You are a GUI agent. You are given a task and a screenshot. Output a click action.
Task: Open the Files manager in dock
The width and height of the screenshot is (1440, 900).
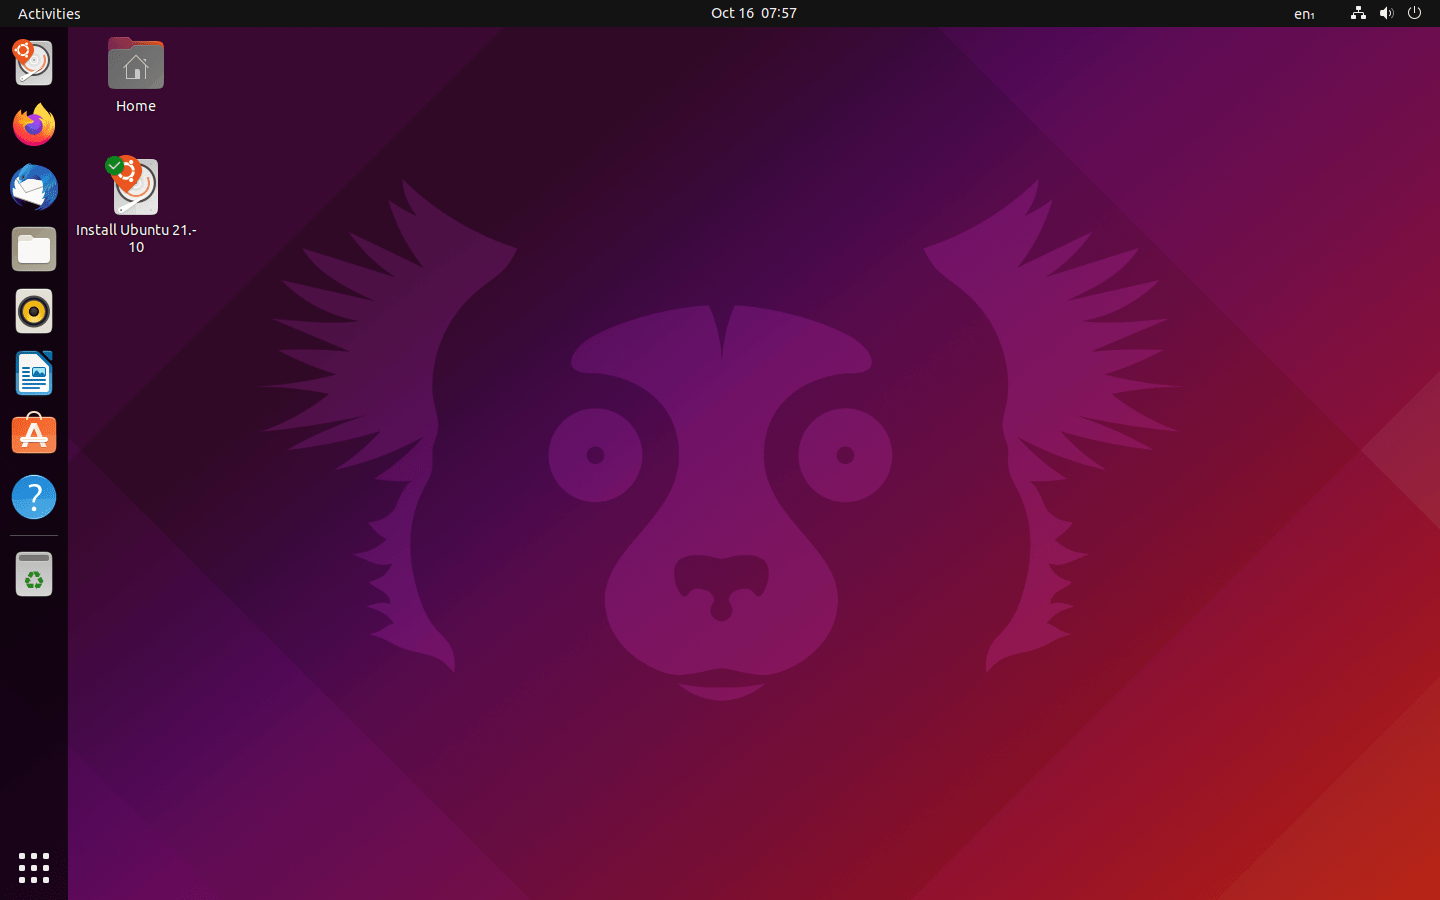tap(34, 249)
